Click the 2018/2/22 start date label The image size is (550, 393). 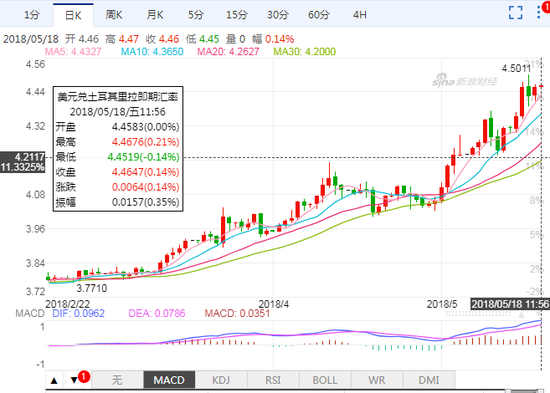tap(68, 304)
